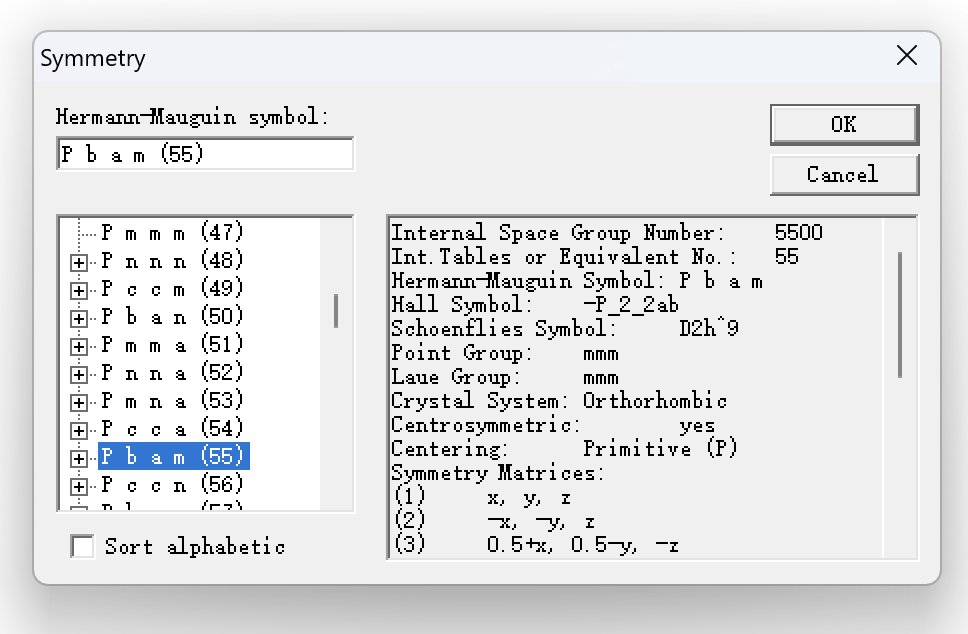This screenshot has height=634, width=968.
Task: Expand the P m m a (51) node
Action: 78,346
